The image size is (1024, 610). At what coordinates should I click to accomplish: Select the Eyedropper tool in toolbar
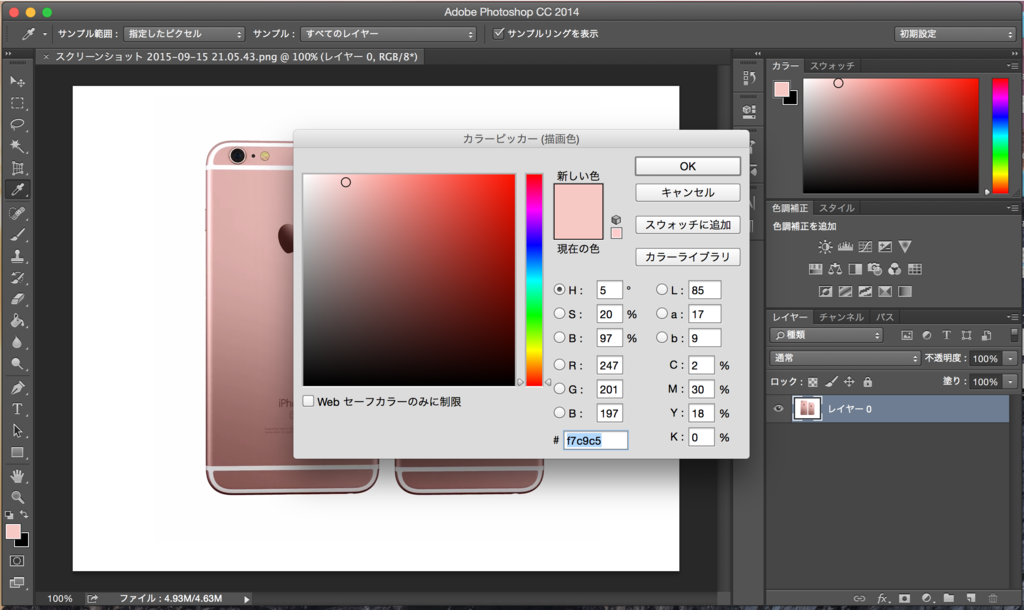(18, 190)
